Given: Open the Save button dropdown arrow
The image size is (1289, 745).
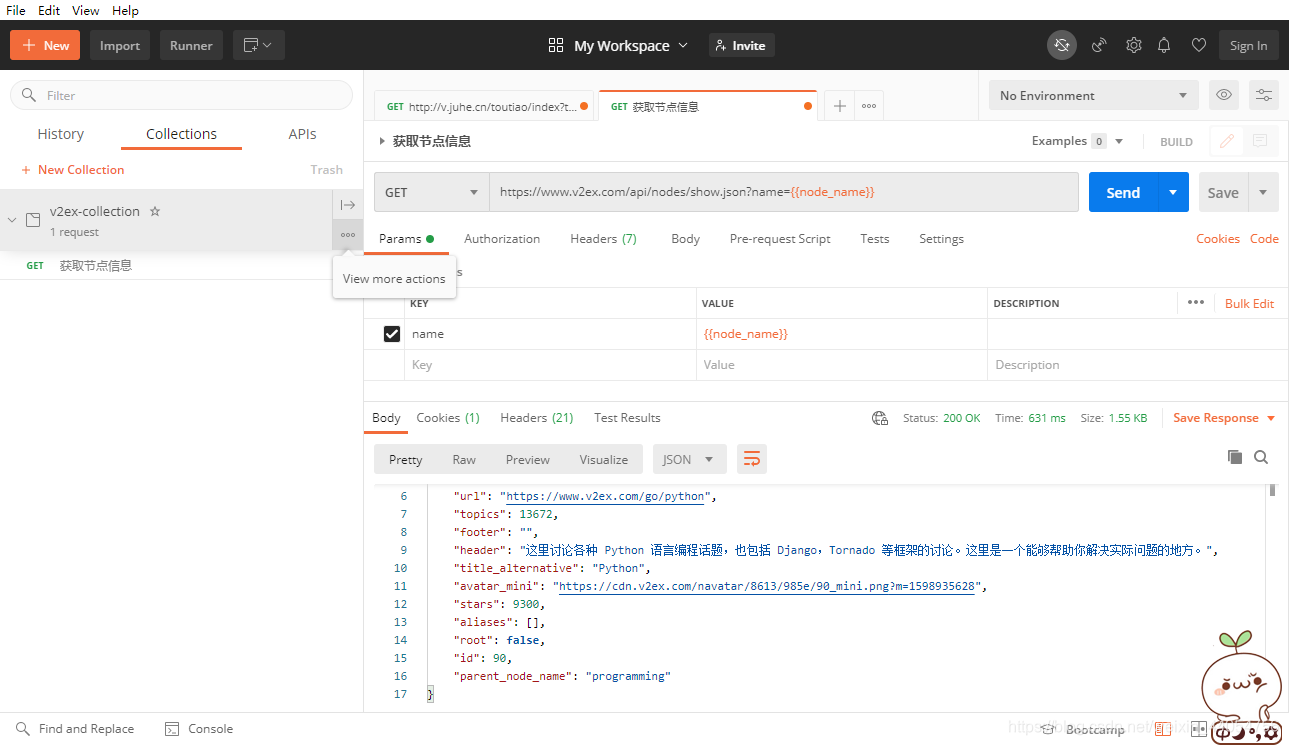Looking at the screenshot, I should tap(1263, 192).
